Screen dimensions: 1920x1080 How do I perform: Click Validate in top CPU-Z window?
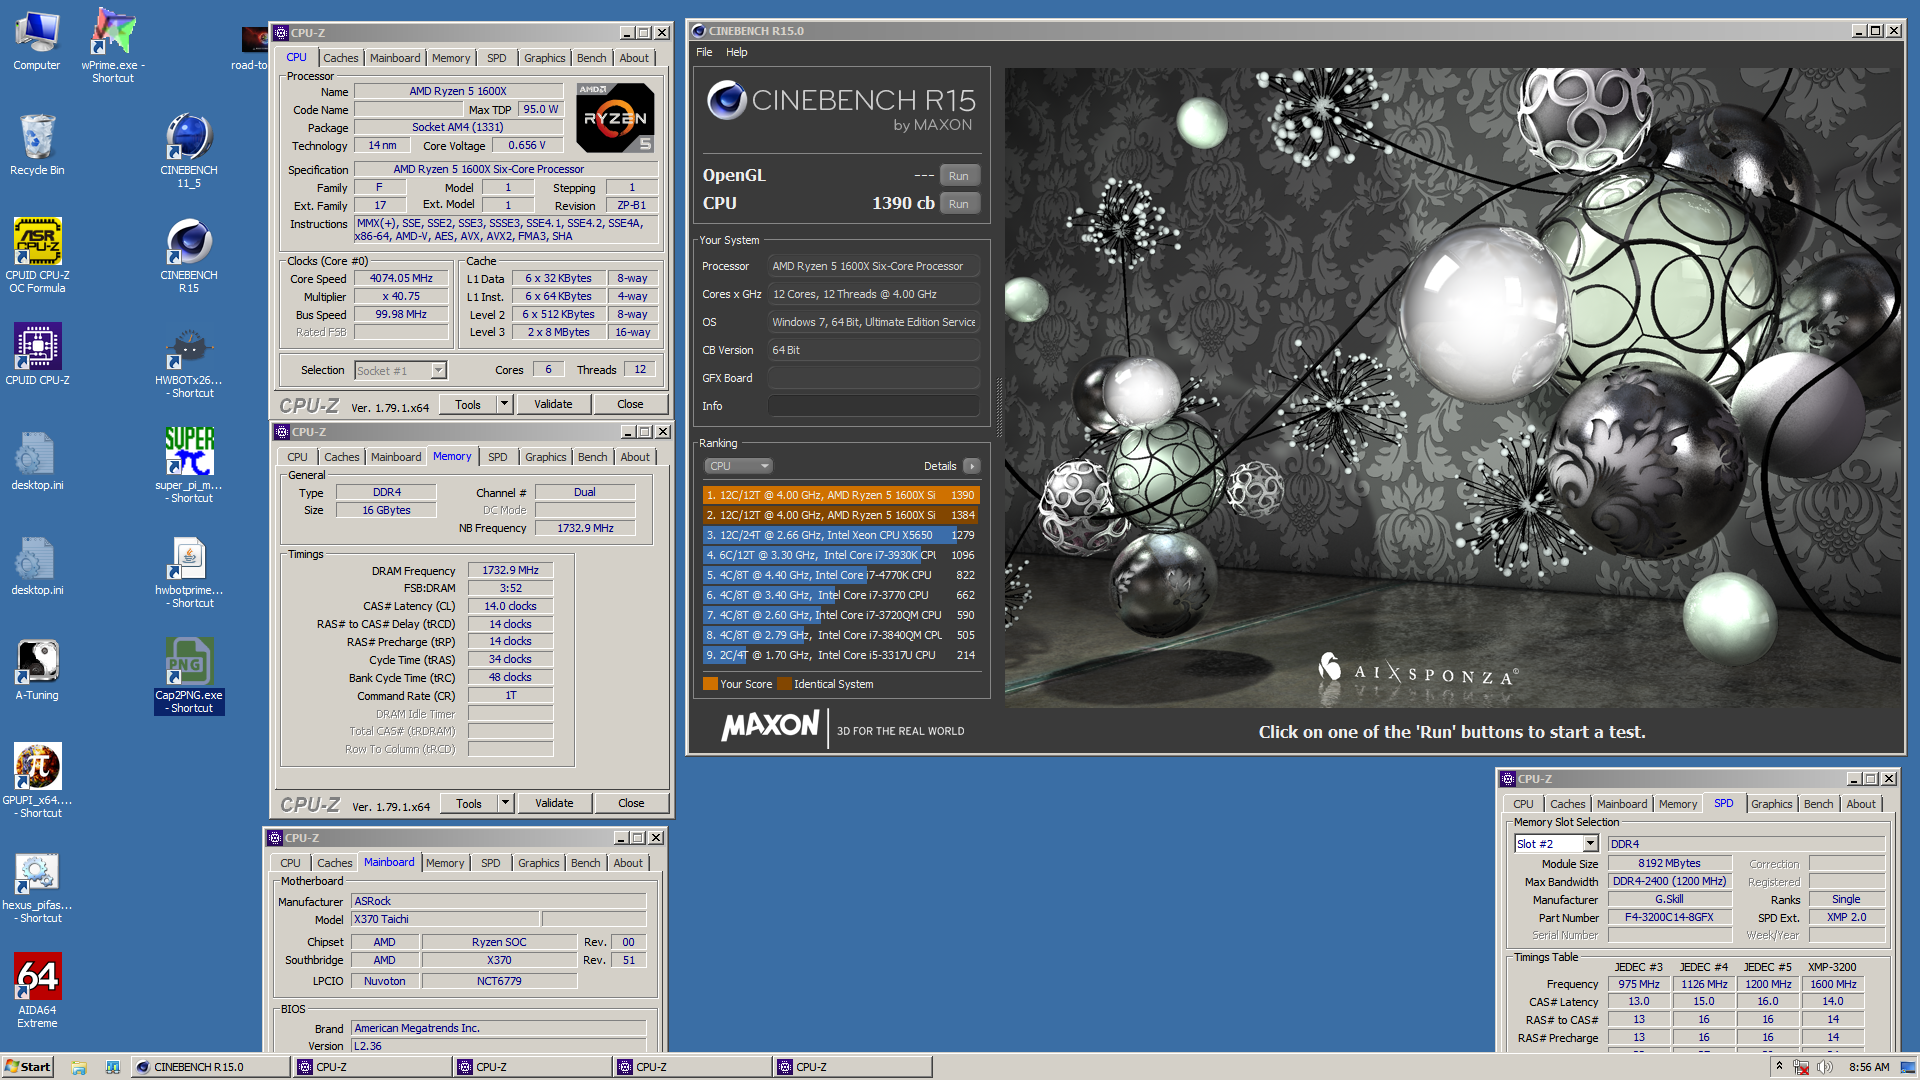tap(553, 404)
